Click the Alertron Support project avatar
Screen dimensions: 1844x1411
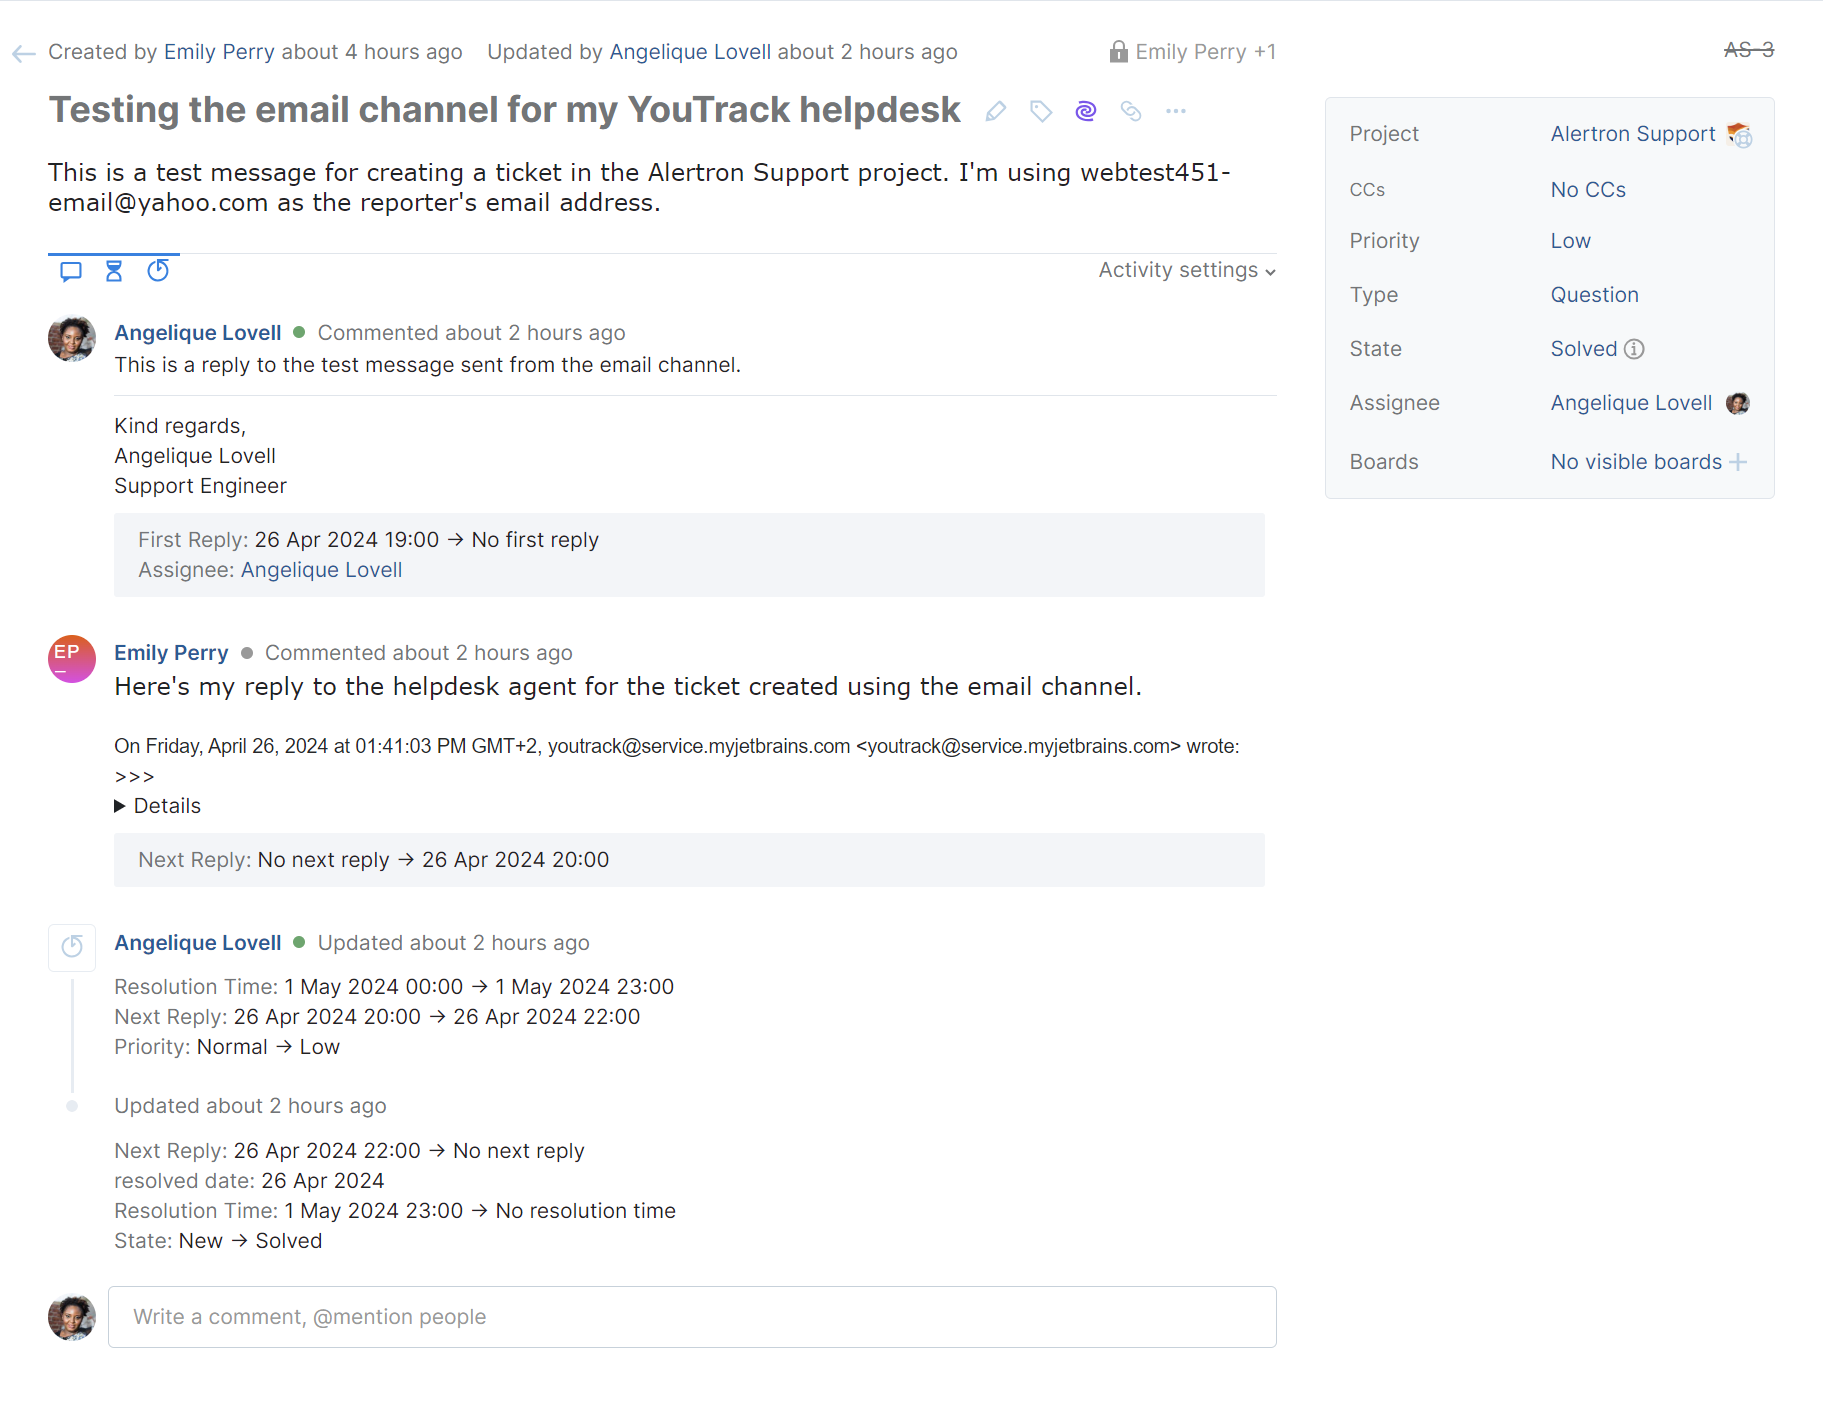coord(1740,134)
